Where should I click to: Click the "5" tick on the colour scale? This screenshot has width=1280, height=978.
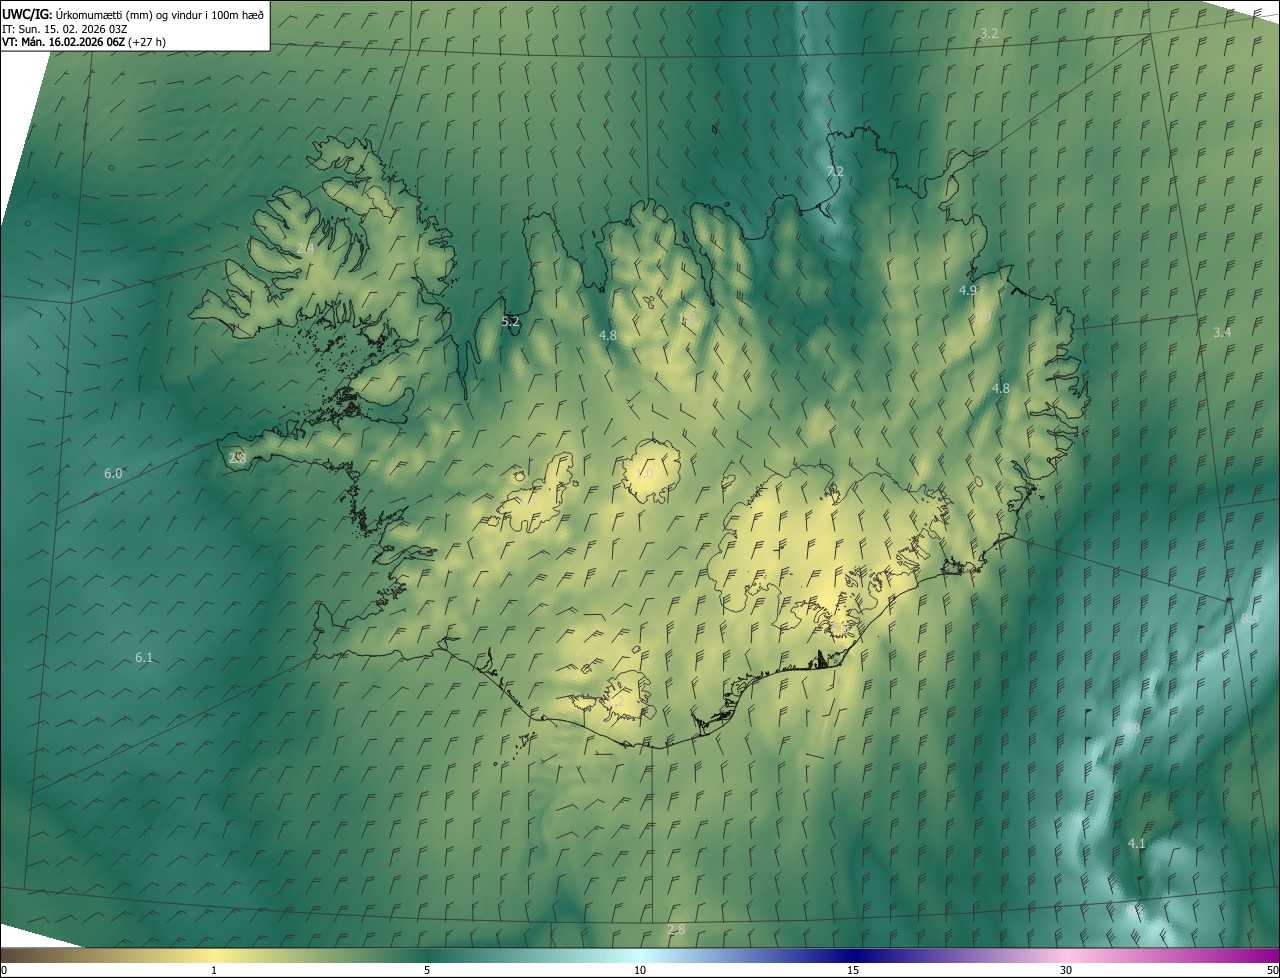point(427,970)
